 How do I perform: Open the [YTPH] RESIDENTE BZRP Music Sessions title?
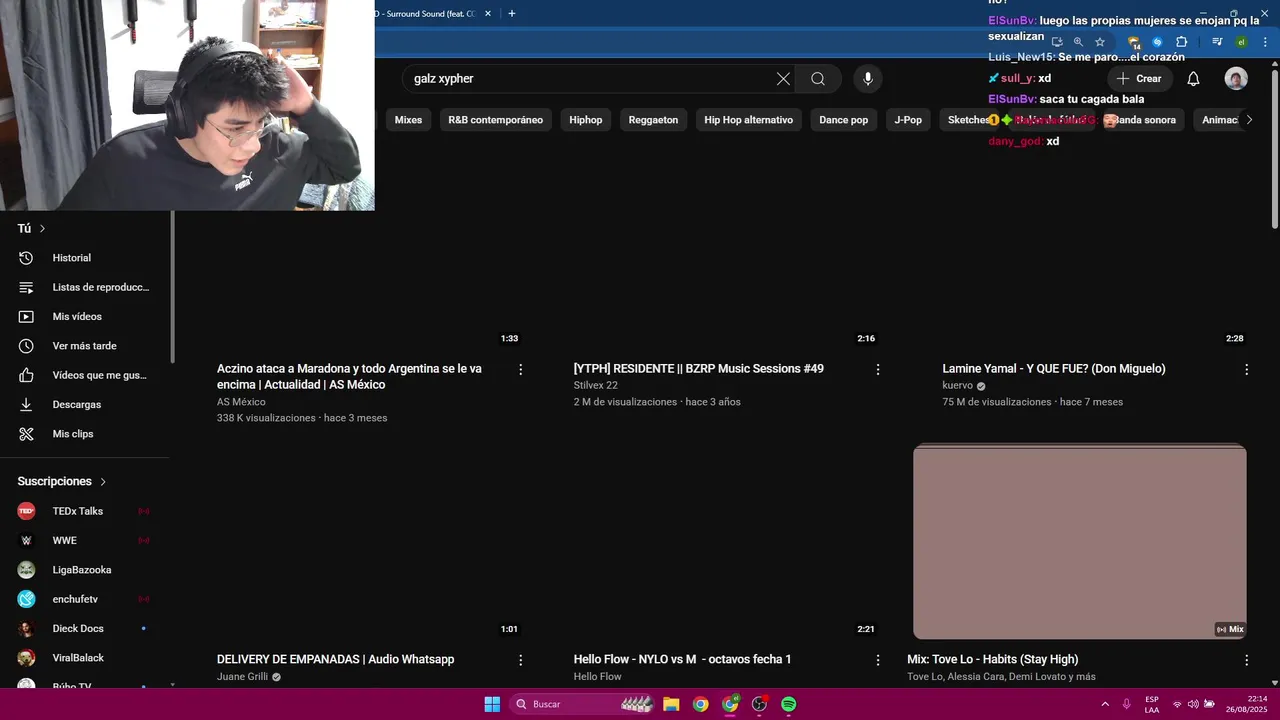[699, 369]
